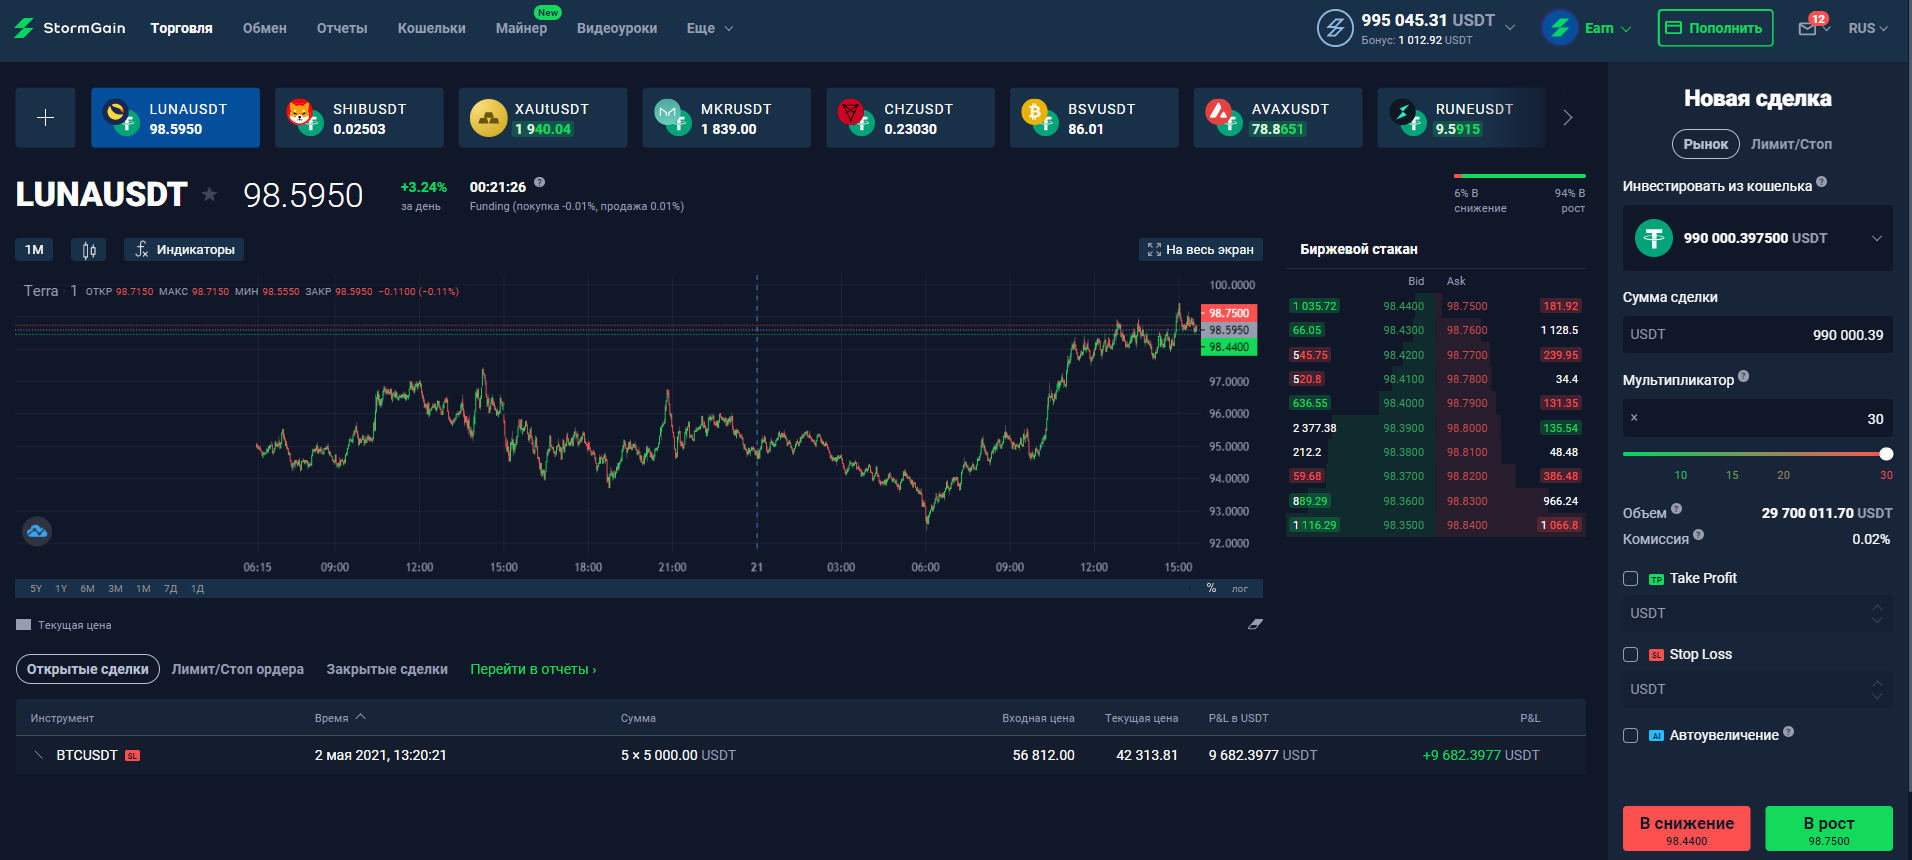Open the Индикаторы indicators menu
The image size is (1912, 860).
(184, 250)
